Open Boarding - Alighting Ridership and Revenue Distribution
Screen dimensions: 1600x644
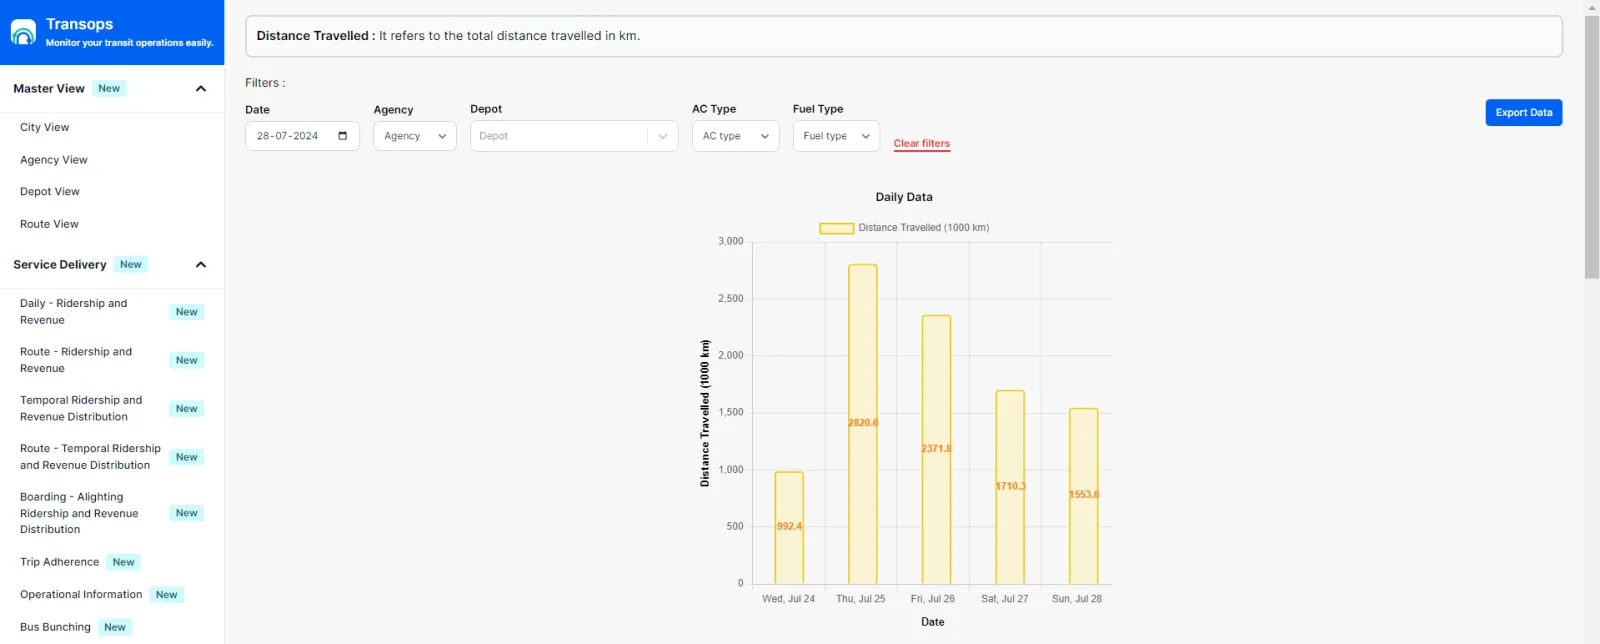[x=79, y=513]
